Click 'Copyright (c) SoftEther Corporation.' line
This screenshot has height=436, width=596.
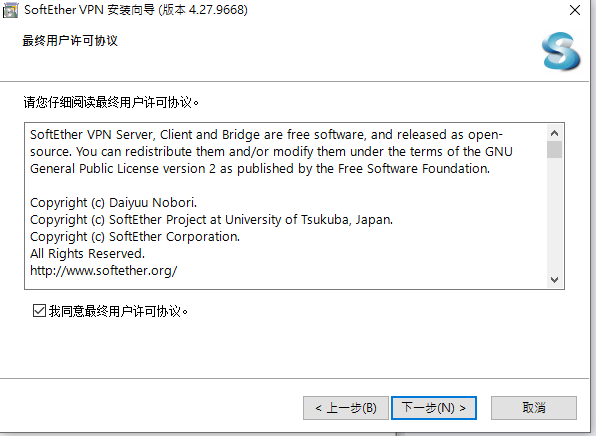[x=135, y=237]
